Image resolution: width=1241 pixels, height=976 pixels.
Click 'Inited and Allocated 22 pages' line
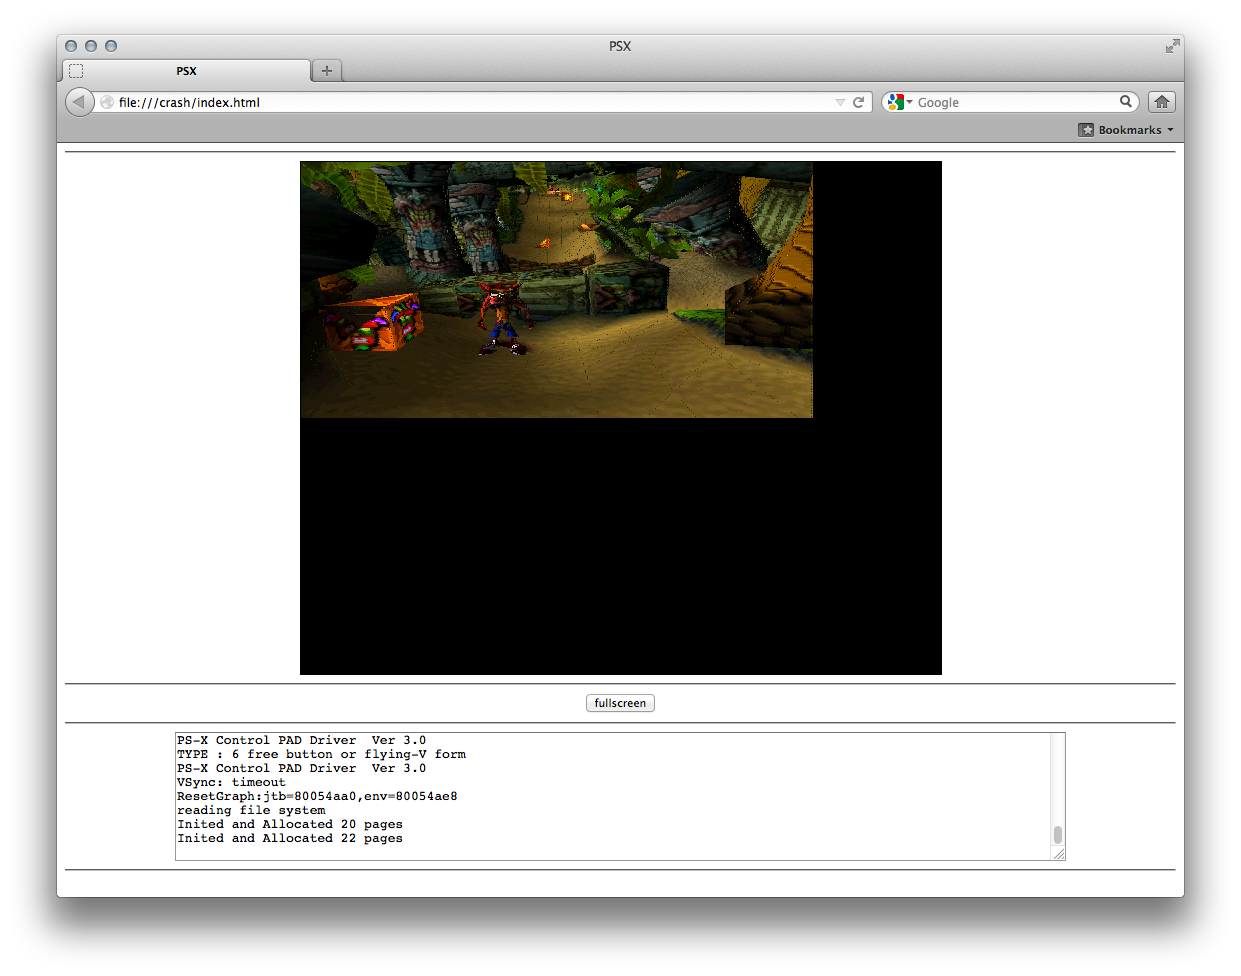(290, 839)
